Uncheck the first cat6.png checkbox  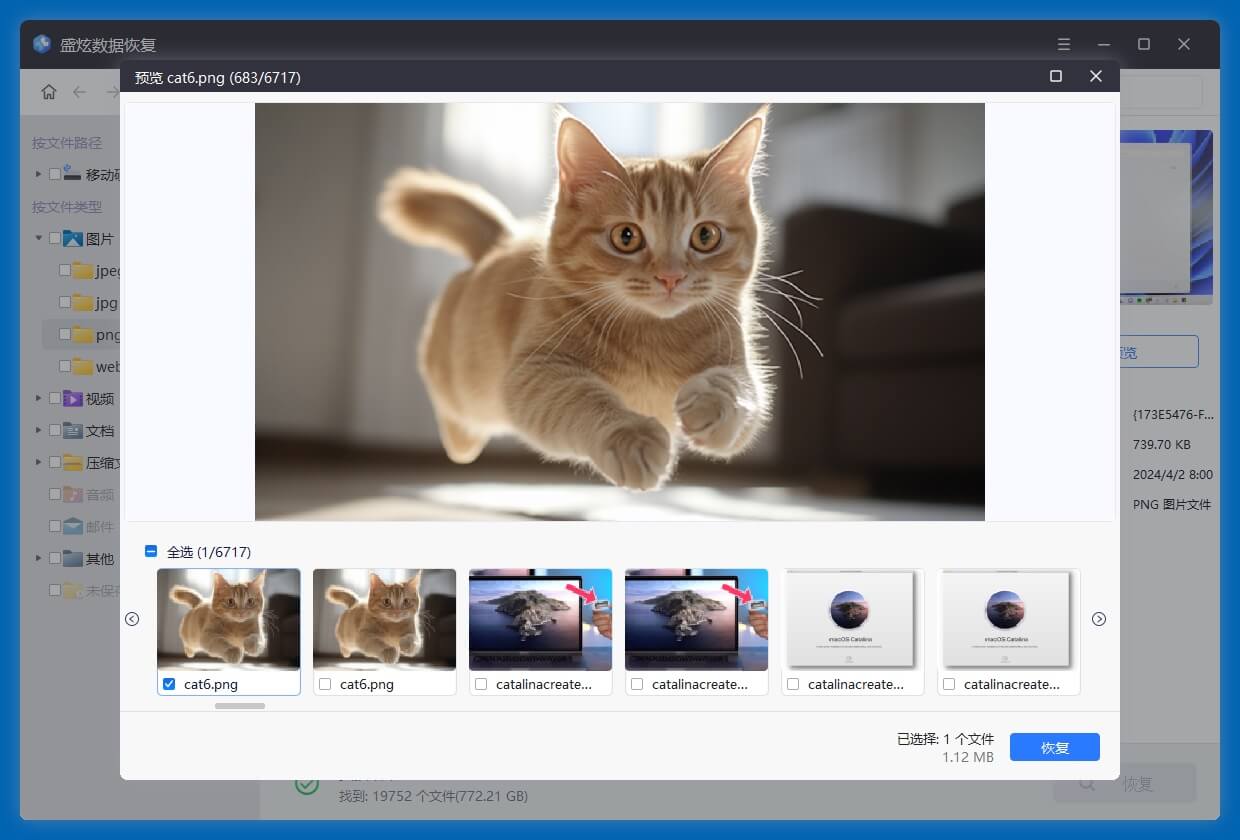tap(169, 684)
